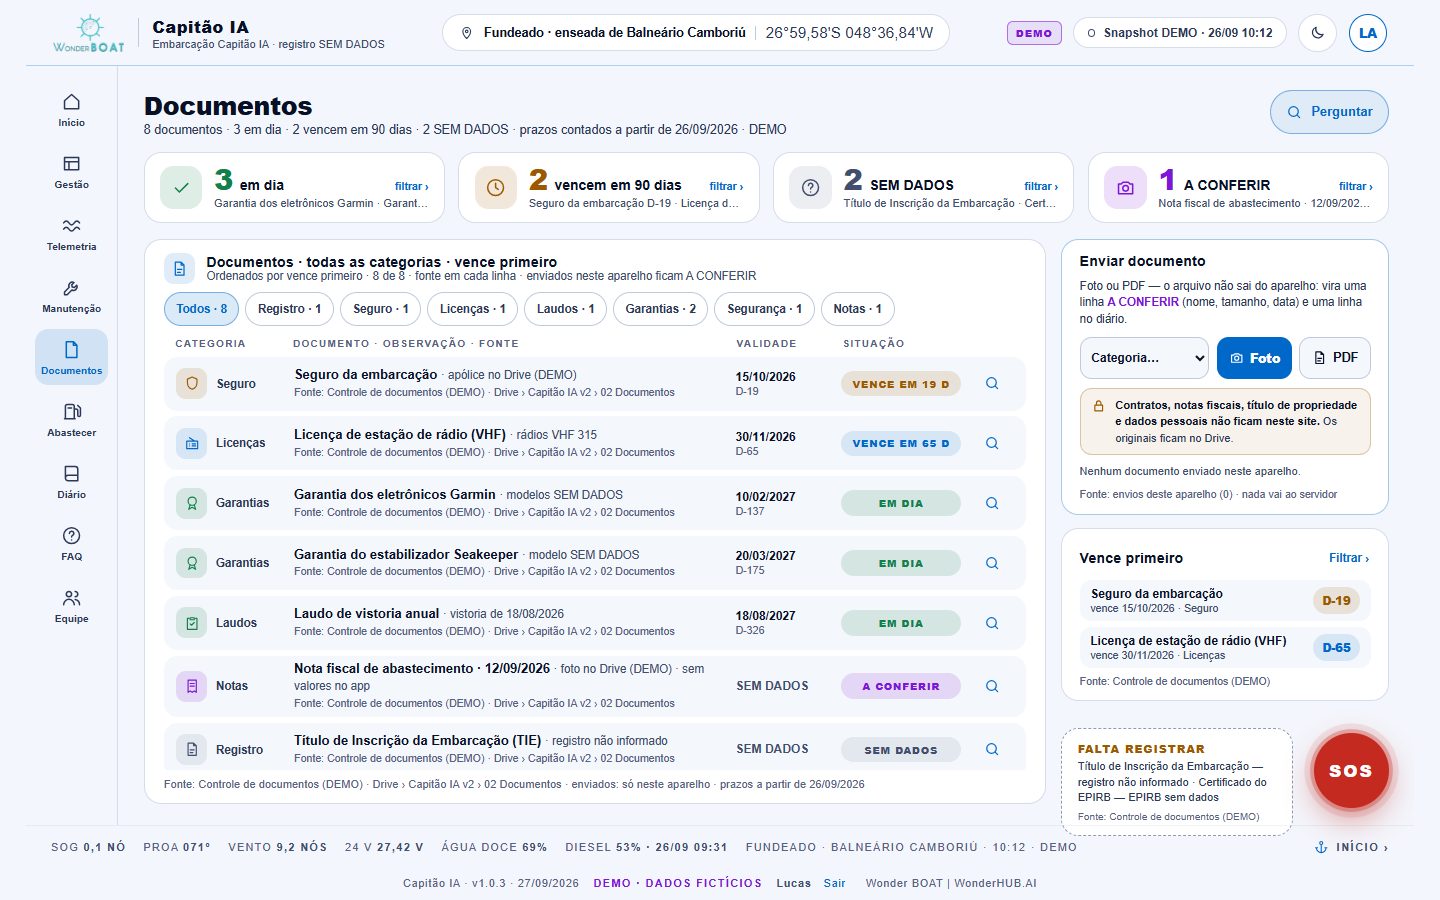Image resolution: width=1440 pixels, height=900 pixels.
Task: Open Abastecer in the sidebar
Action: pyautogui.click(x=71, y=420)
